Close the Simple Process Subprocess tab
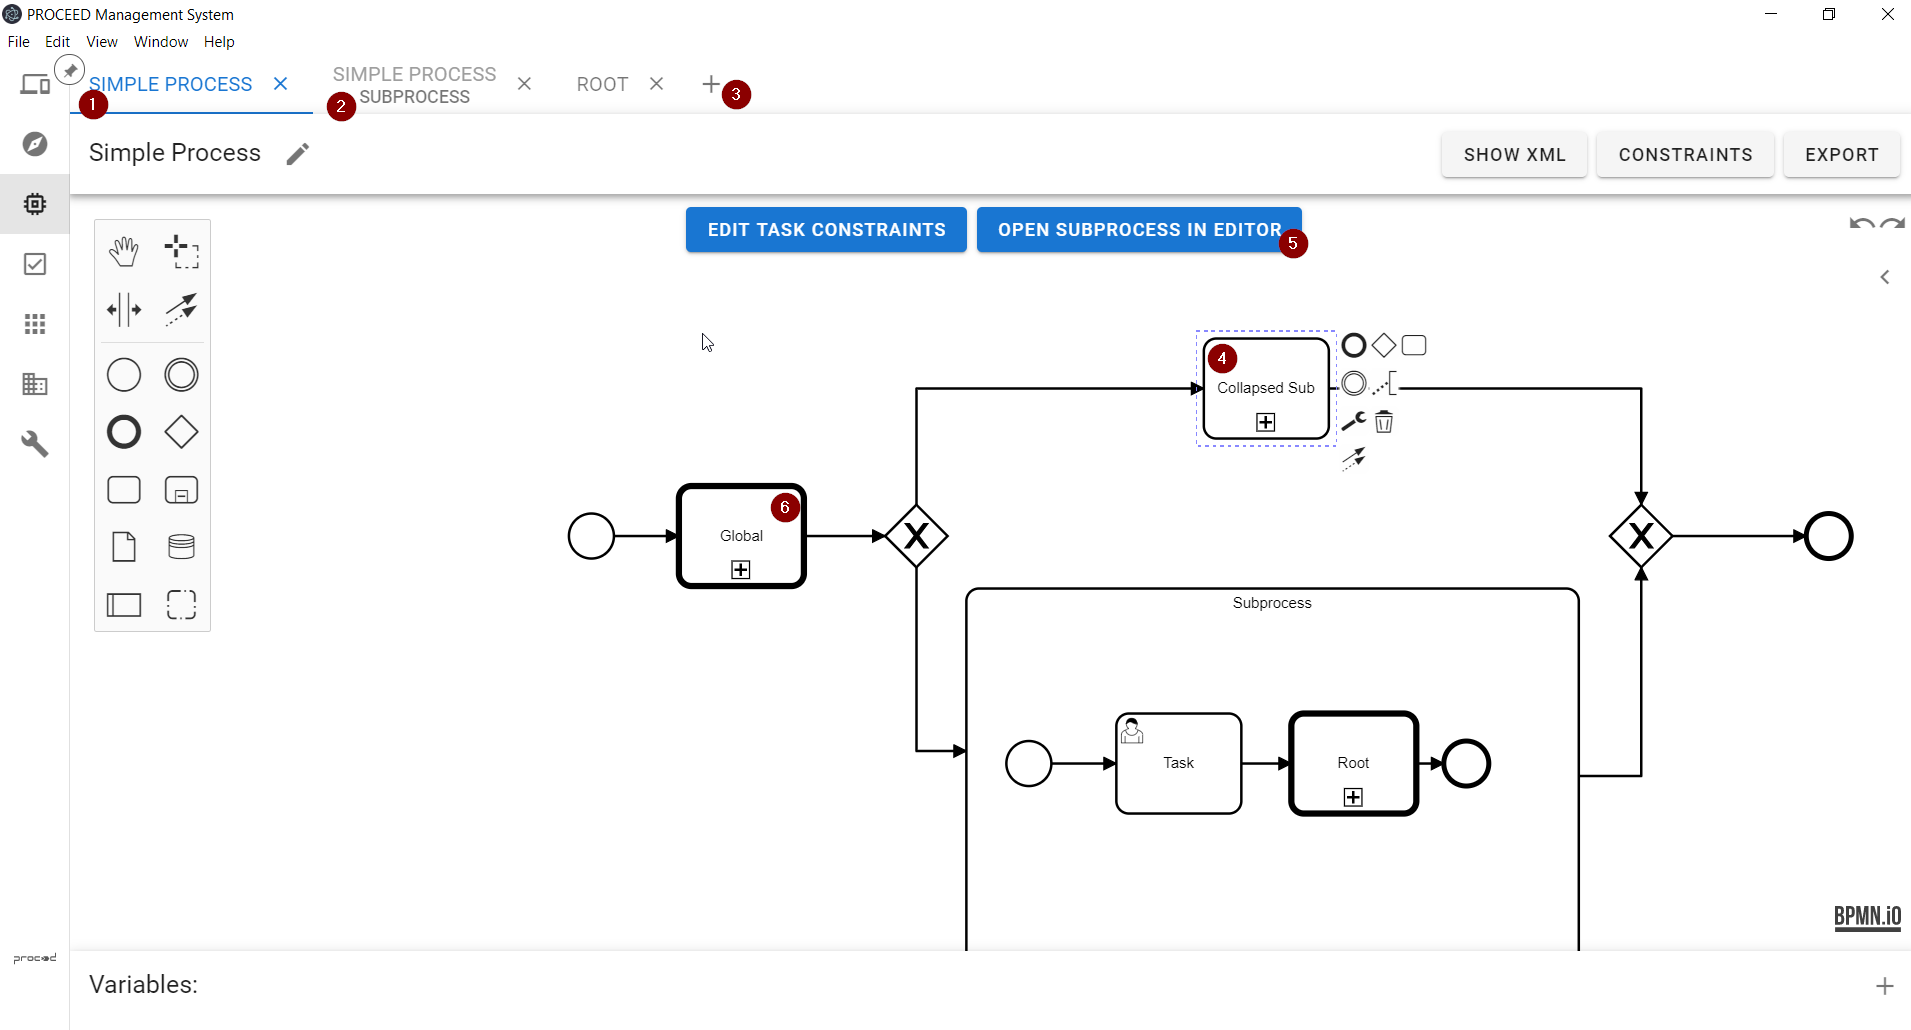The width and height of the screenshot is (1911, 1030). [x=524, y=85]
